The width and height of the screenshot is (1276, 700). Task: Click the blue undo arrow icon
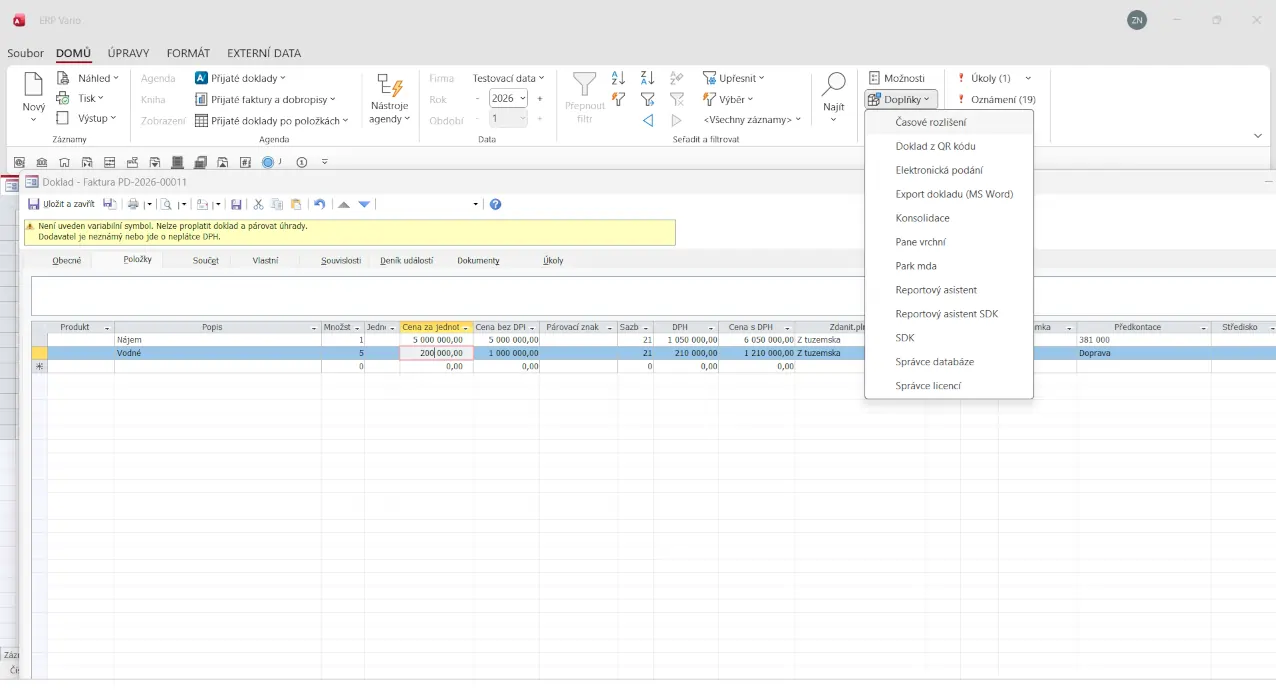[320, 204]
